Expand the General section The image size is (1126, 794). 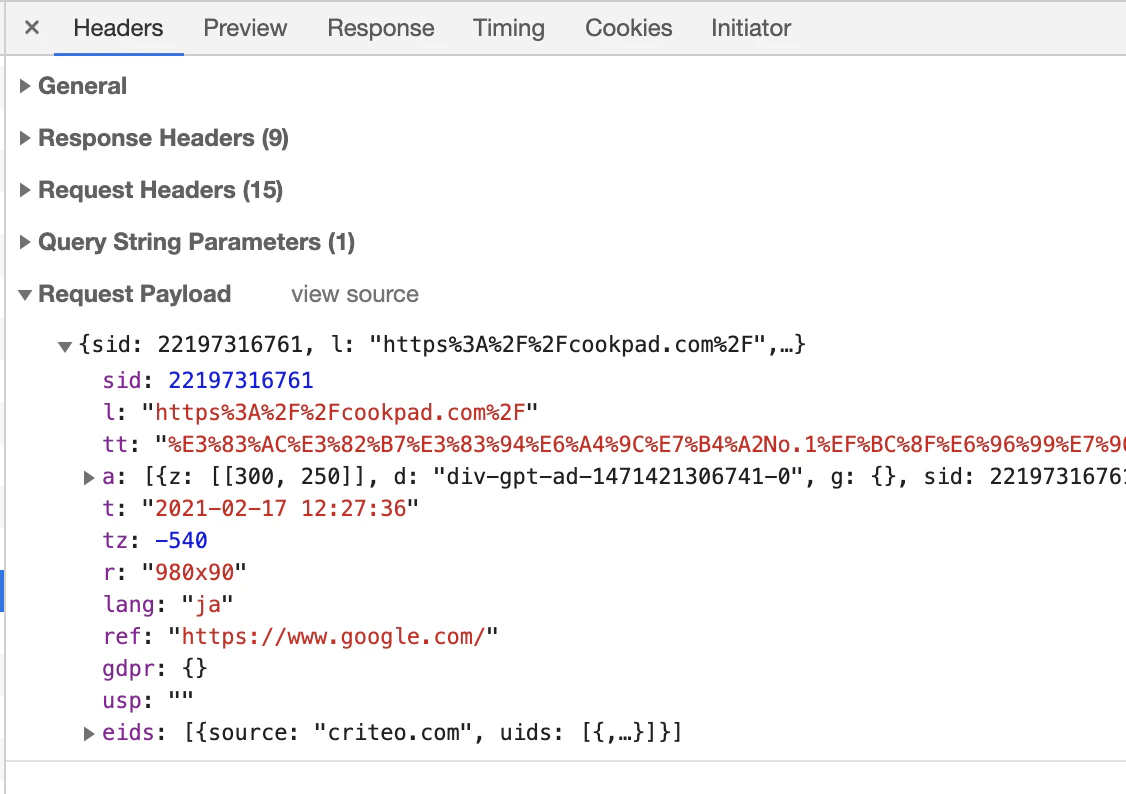point(25,86)
